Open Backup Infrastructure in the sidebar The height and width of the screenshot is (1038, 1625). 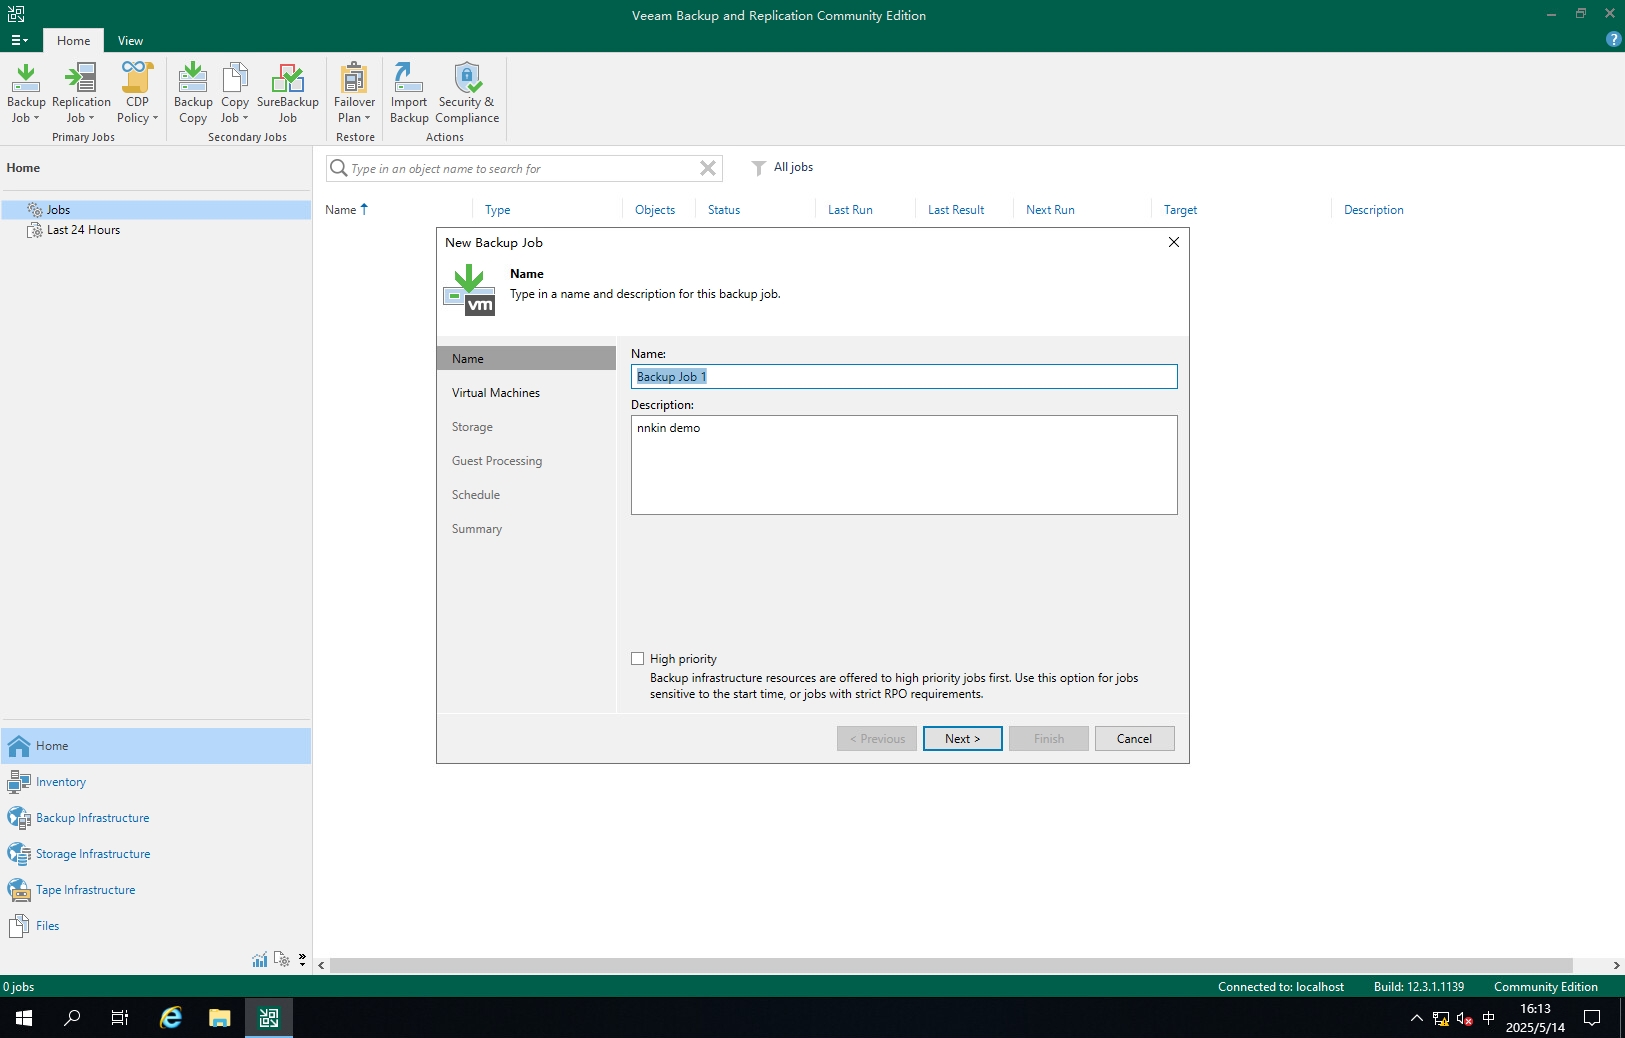pos(92,818)
